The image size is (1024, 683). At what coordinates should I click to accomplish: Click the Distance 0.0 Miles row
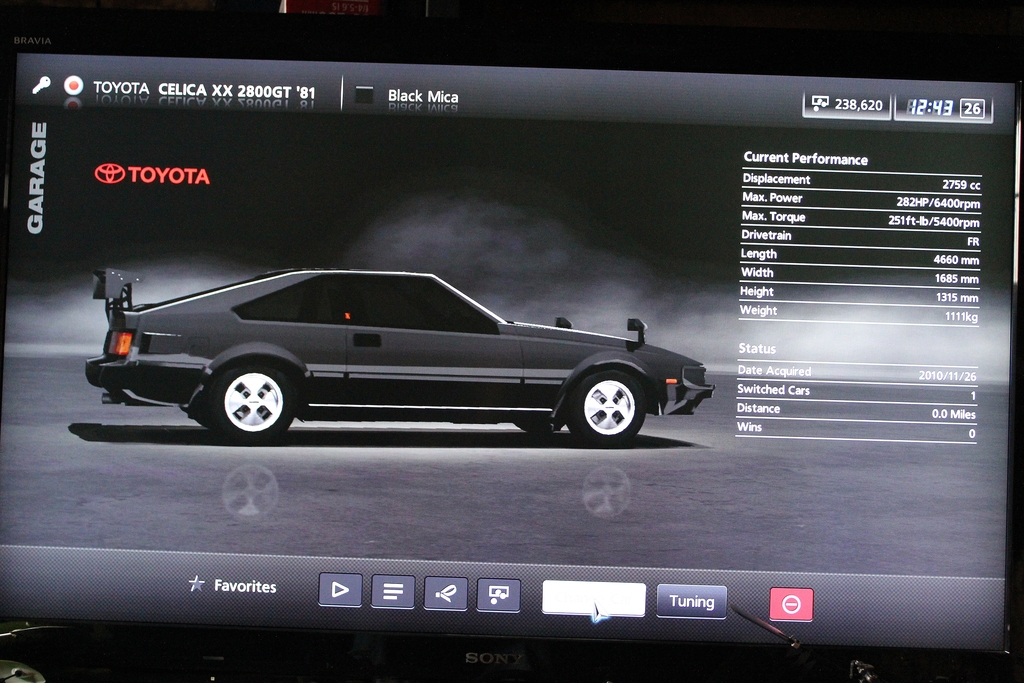tap(856, 411)
